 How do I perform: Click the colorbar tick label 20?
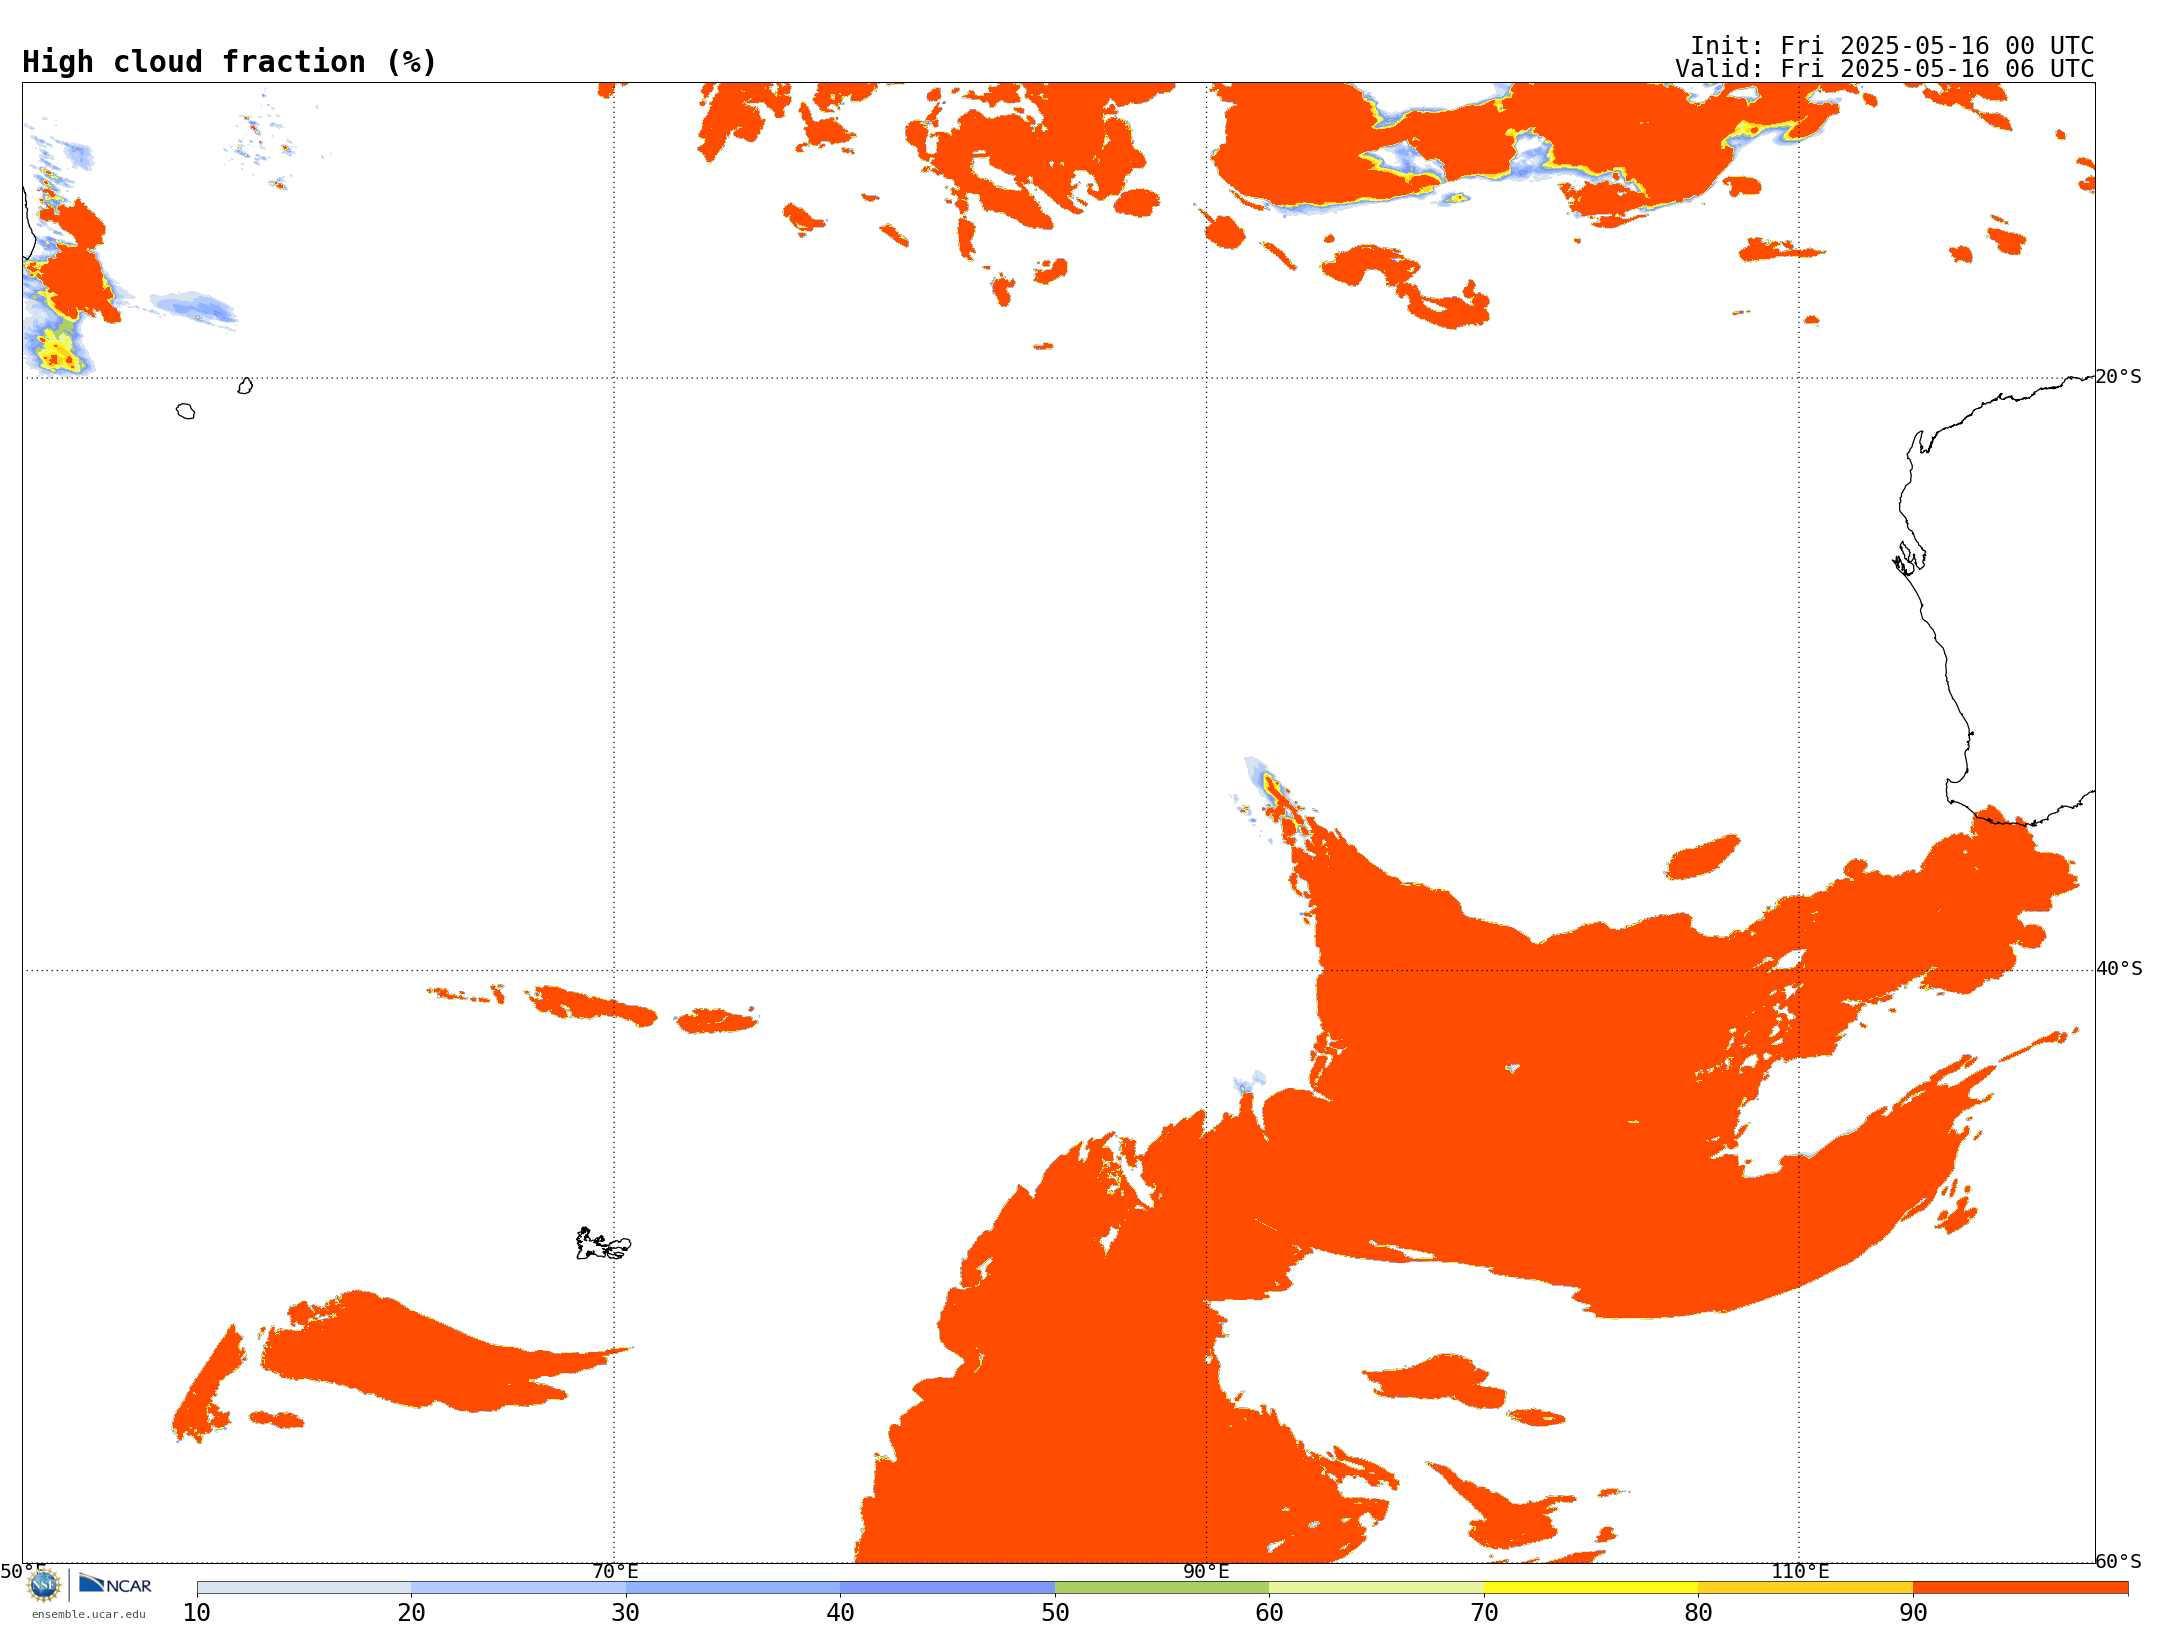pos(411,1613)
